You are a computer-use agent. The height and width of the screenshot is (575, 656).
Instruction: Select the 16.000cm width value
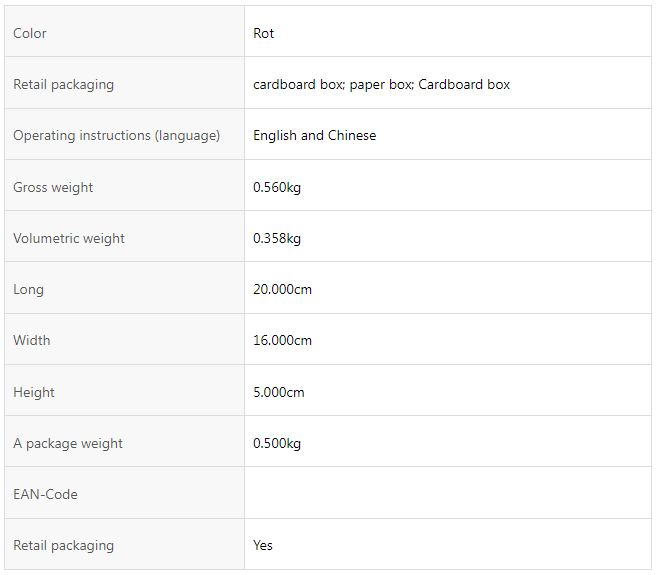coord(282,340)
